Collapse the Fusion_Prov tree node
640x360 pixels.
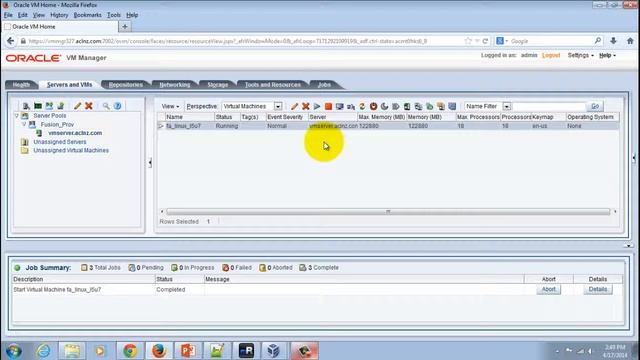24,124
